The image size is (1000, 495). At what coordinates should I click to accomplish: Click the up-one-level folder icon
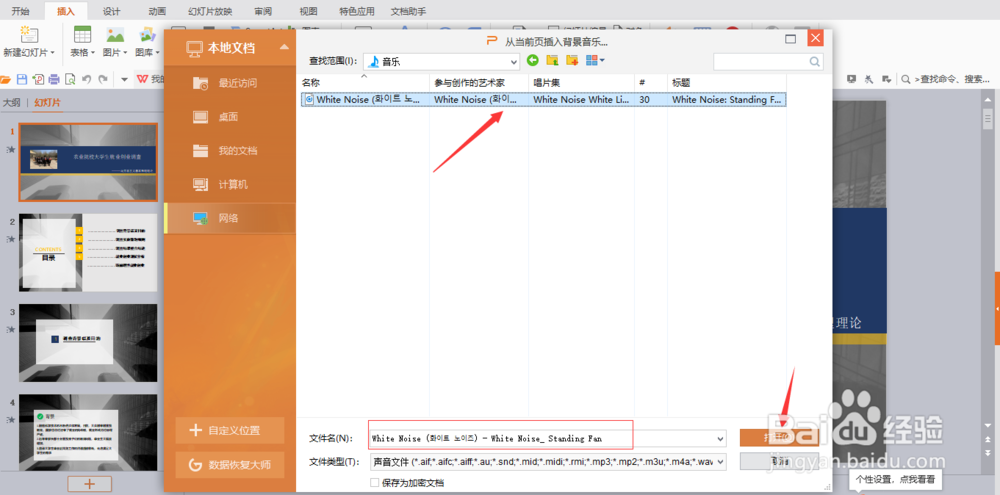point(552,61)
